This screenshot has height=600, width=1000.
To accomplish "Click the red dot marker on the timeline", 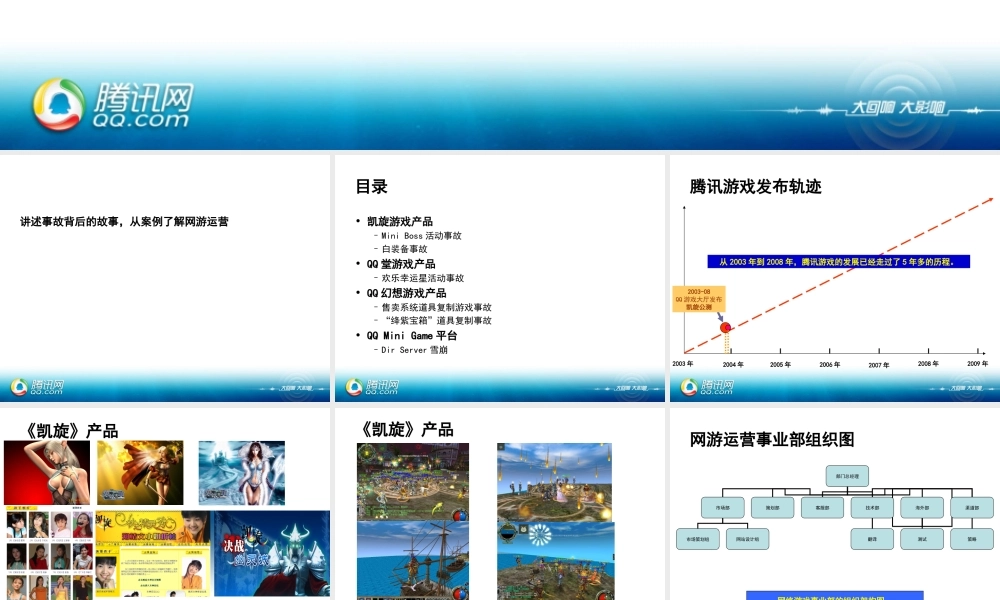I will (x=726, y=328).
